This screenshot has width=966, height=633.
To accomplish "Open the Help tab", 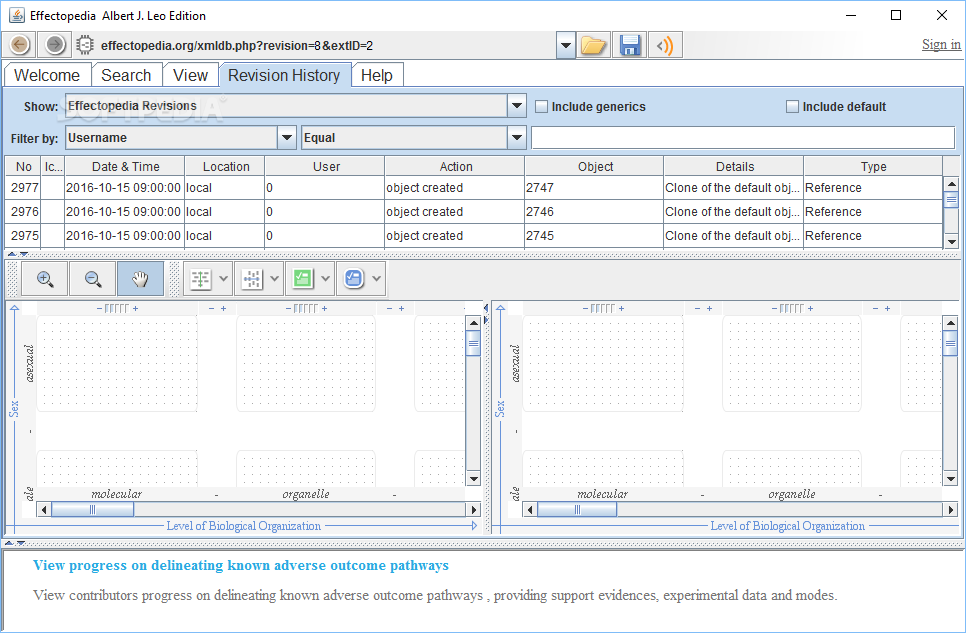I will click(376, 75).
